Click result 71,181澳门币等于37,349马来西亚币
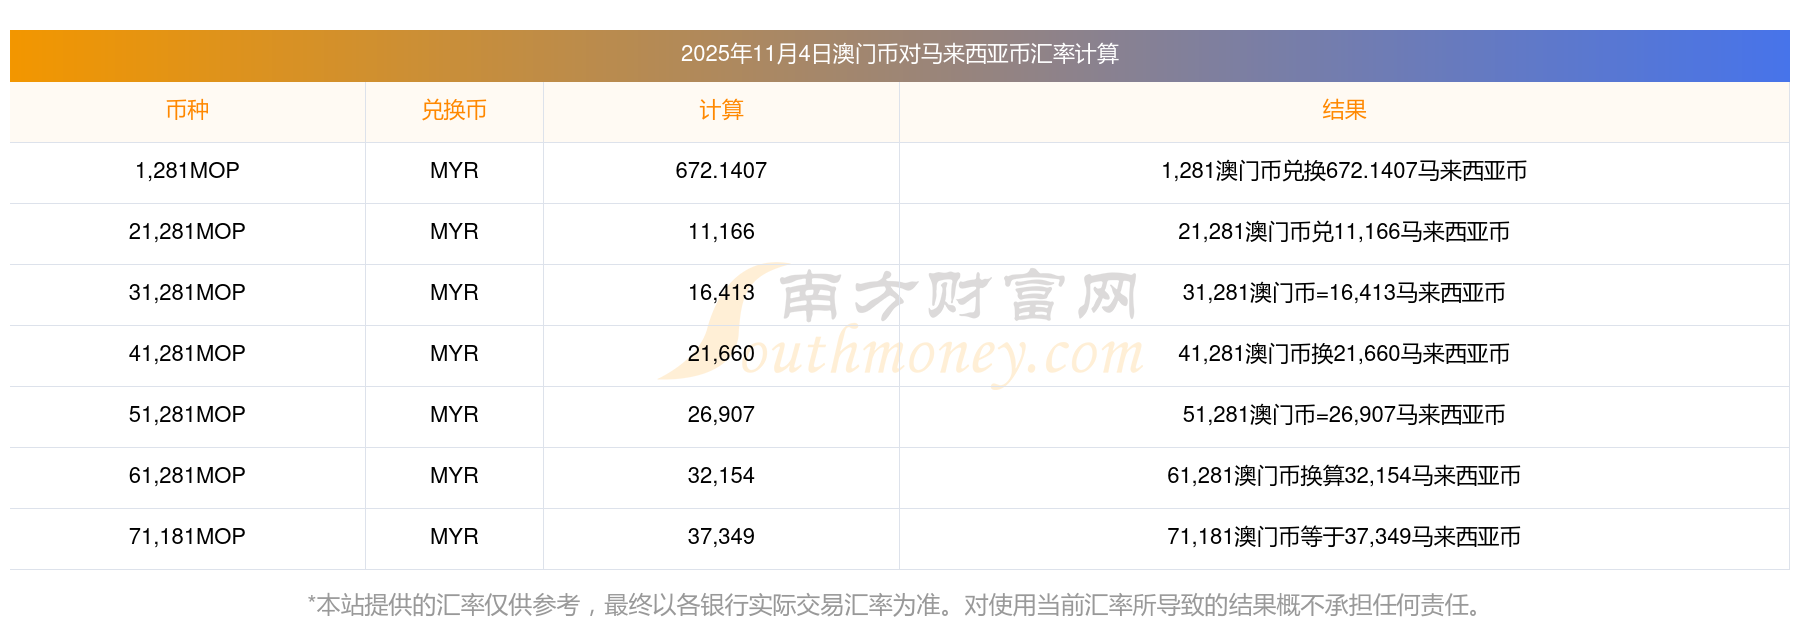 click(x=1344, y=537)
